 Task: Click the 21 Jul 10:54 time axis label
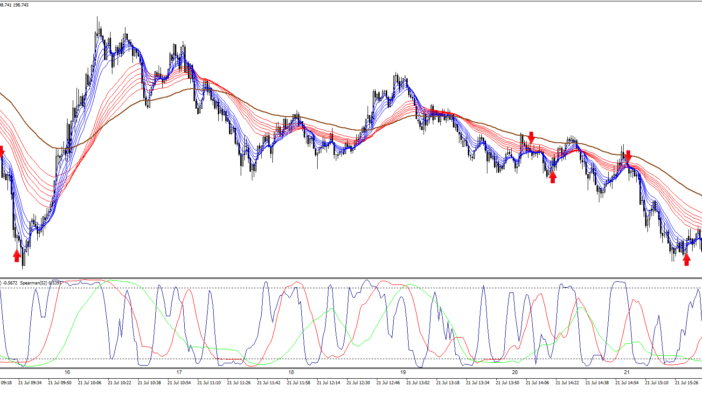coord(179,383)
